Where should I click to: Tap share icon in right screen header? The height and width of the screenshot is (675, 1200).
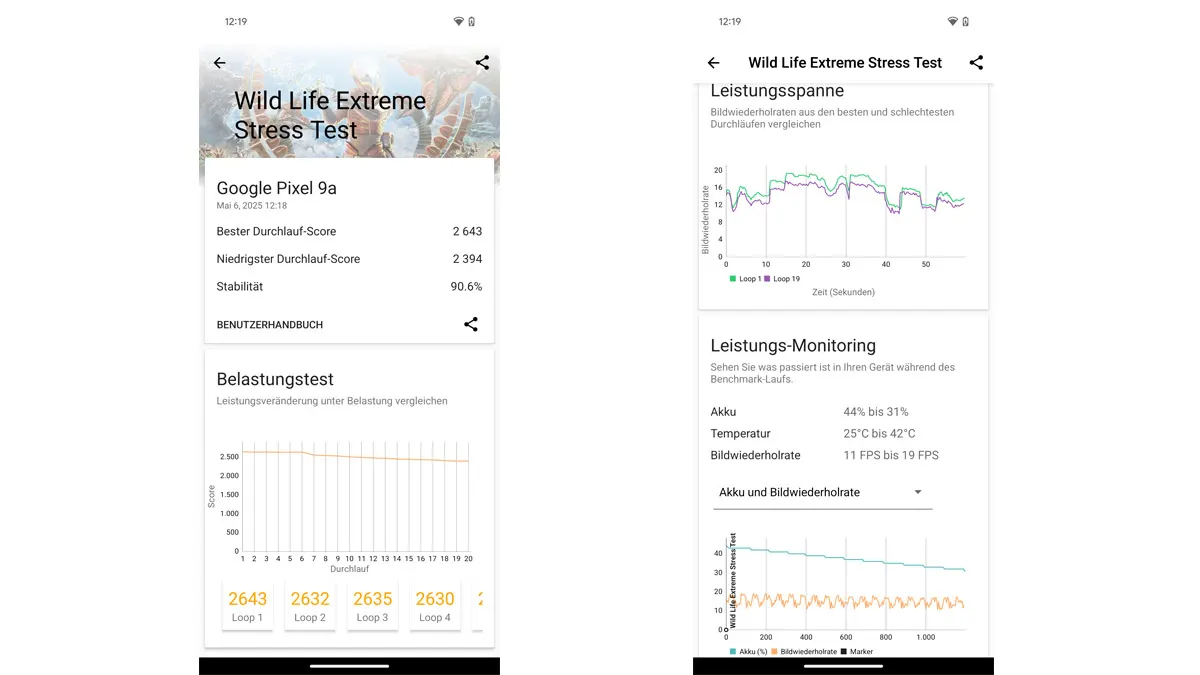click(977, 63)
